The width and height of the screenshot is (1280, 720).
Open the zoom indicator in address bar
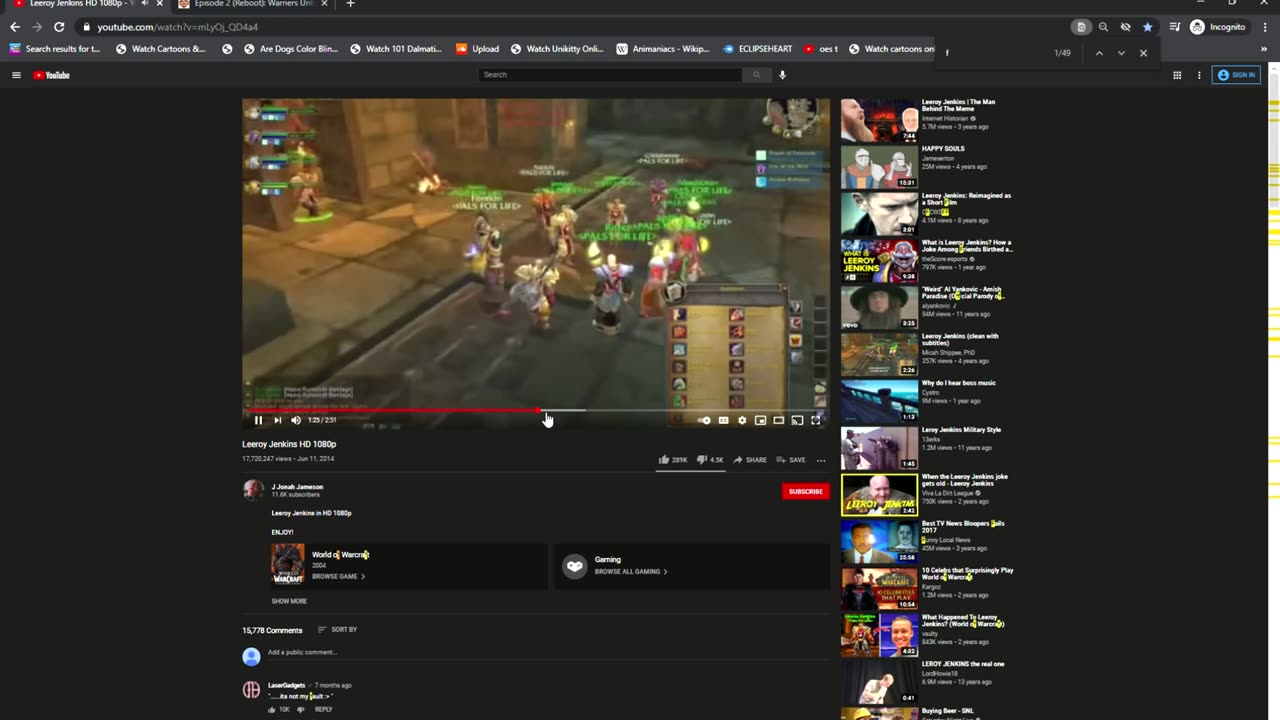tap(1103, 27)
